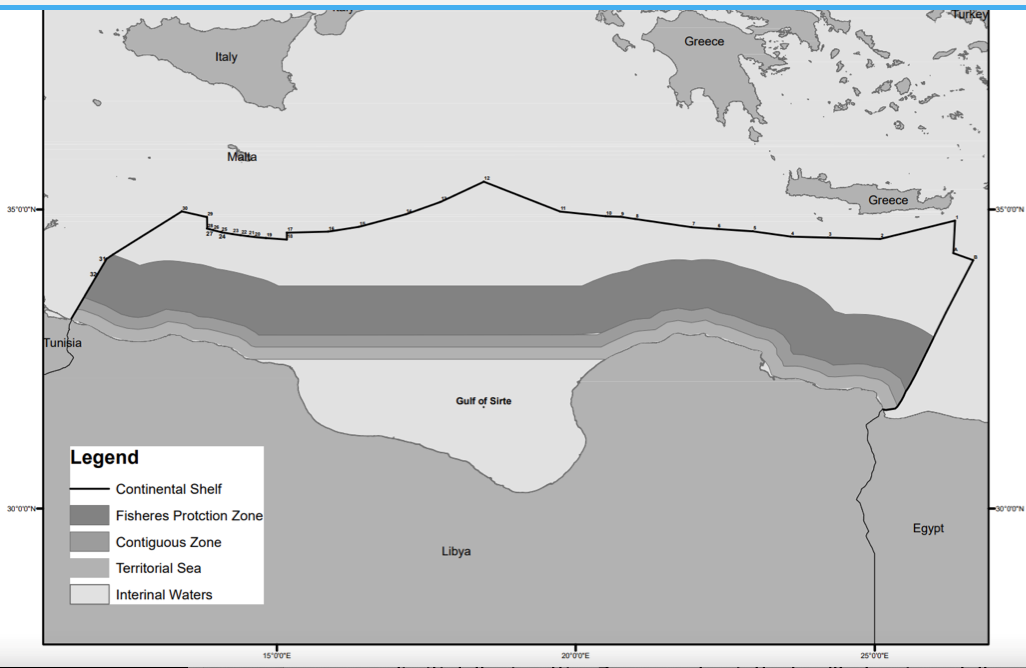1026x668 pixels.
Task: Click the Libya country label
Action: pos(456,552)
